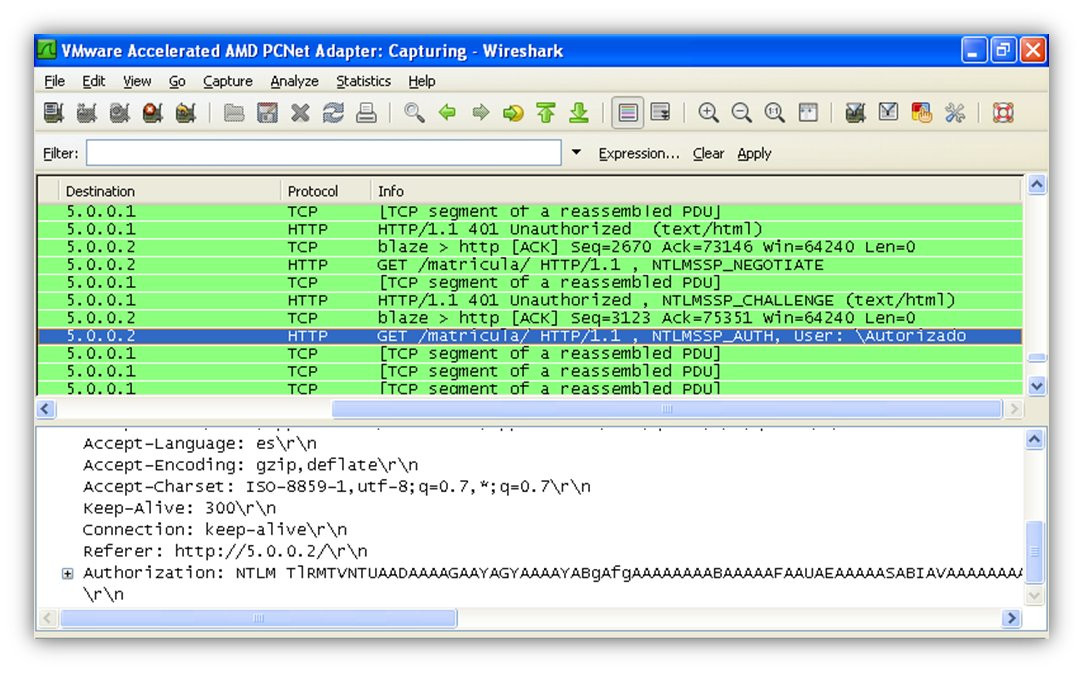Open the Help menu
This screenshot has width=1083, height=673.
[421, 82]
